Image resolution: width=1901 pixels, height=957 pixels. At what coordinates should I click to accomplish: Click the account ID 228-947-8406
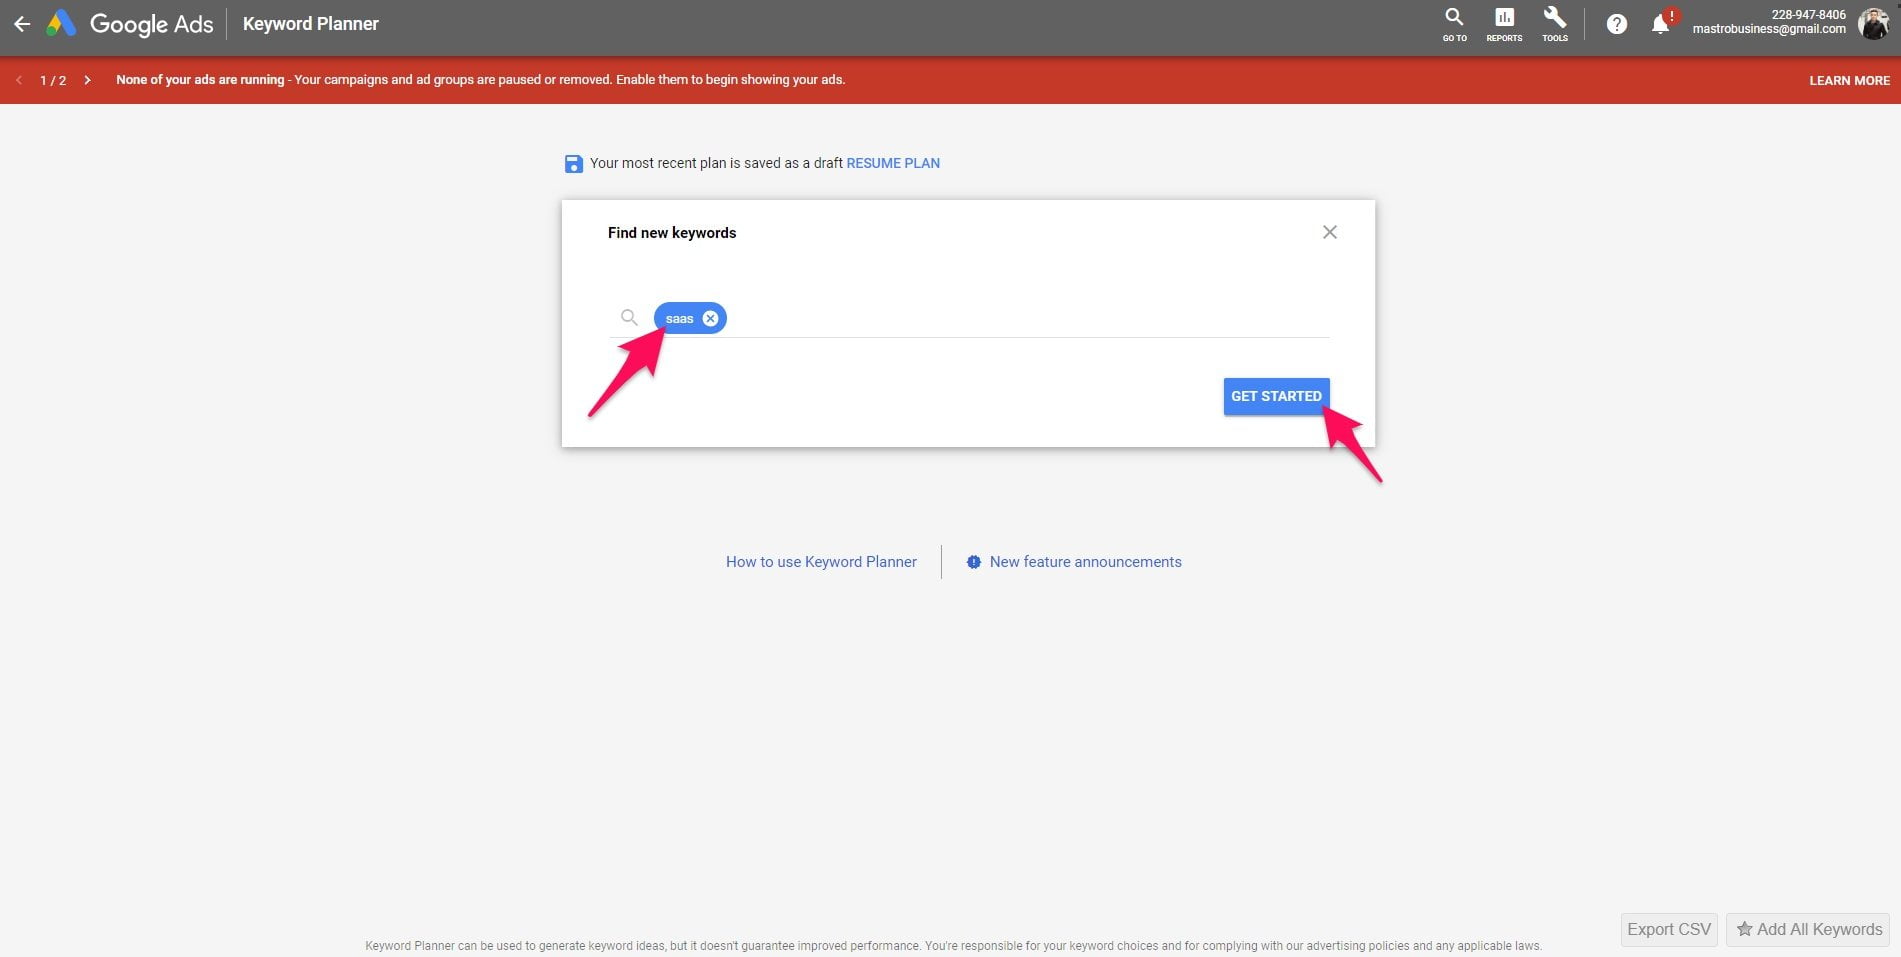[x=1808, y=14]
